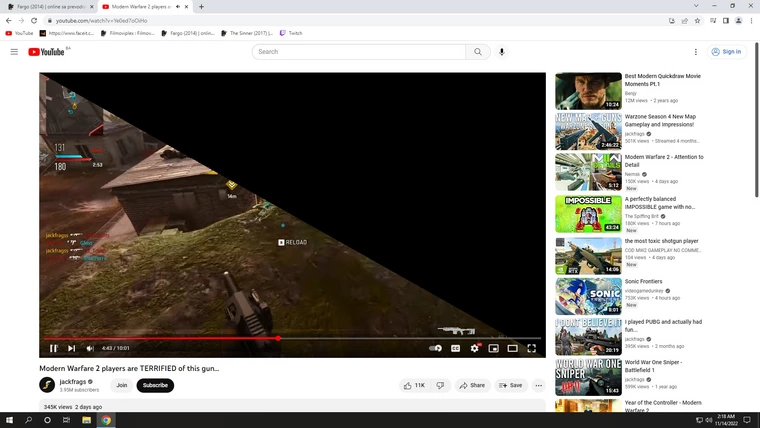Open the jackfrags channel avatar

pyautogui.click(x=47, y=385)
